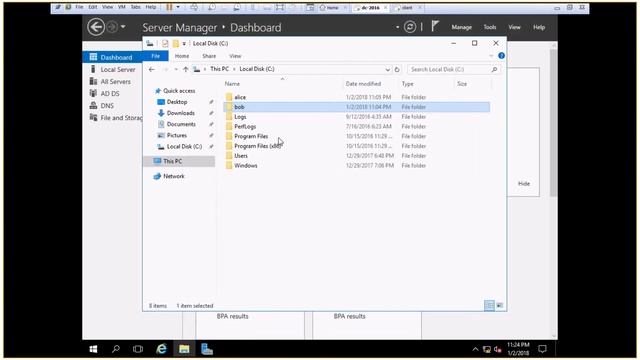640x360 pixels.
Task: Select Pictures in navigation pane
Action: tap(177, 135)
